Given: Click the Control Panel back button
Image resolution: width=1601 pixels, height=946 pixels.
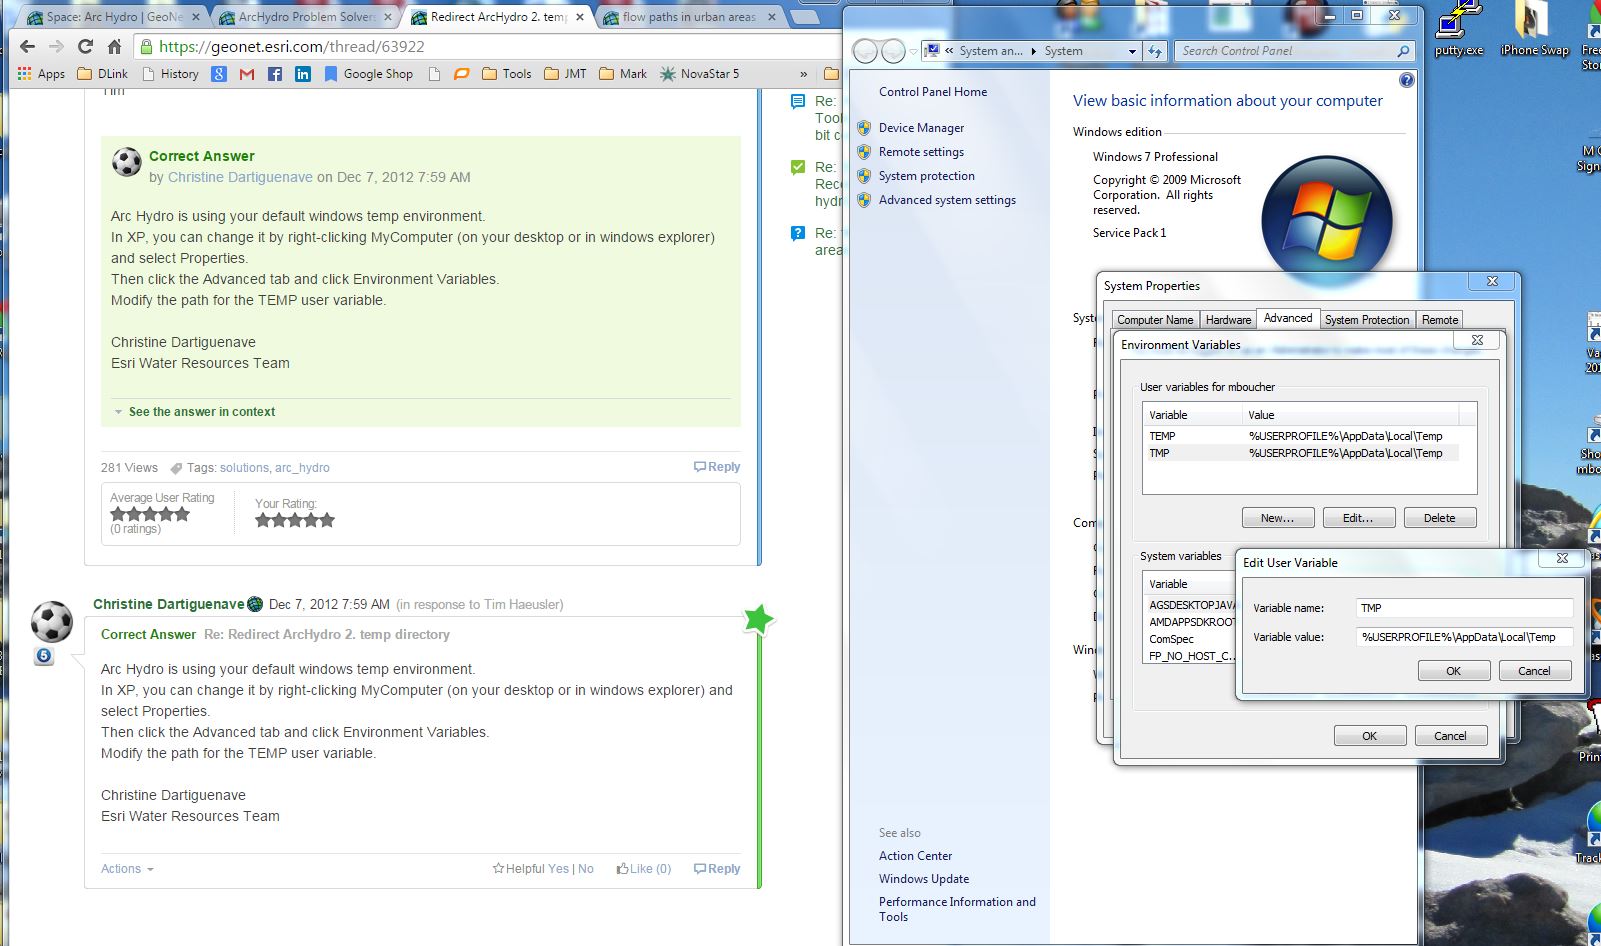Looking at the screenshot, I should coord(866,51).
